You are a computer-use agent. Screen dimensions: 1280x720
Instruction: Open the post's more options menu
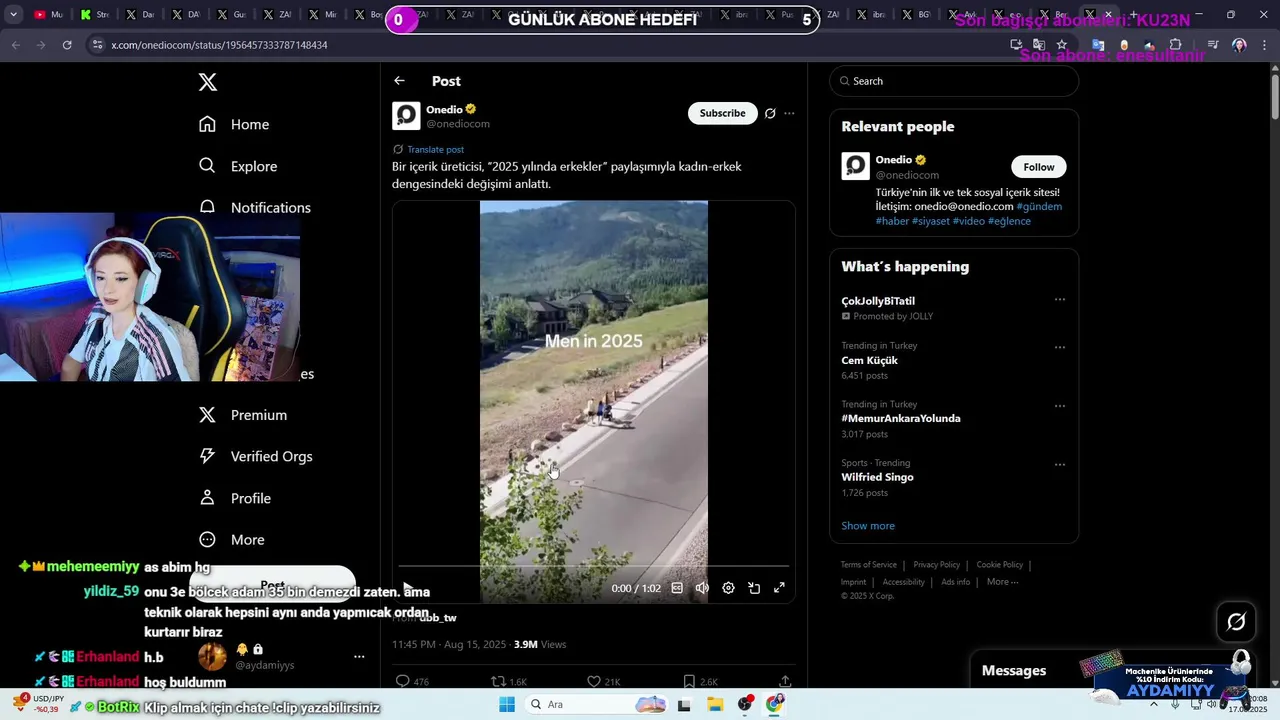(x=789, y=113)
